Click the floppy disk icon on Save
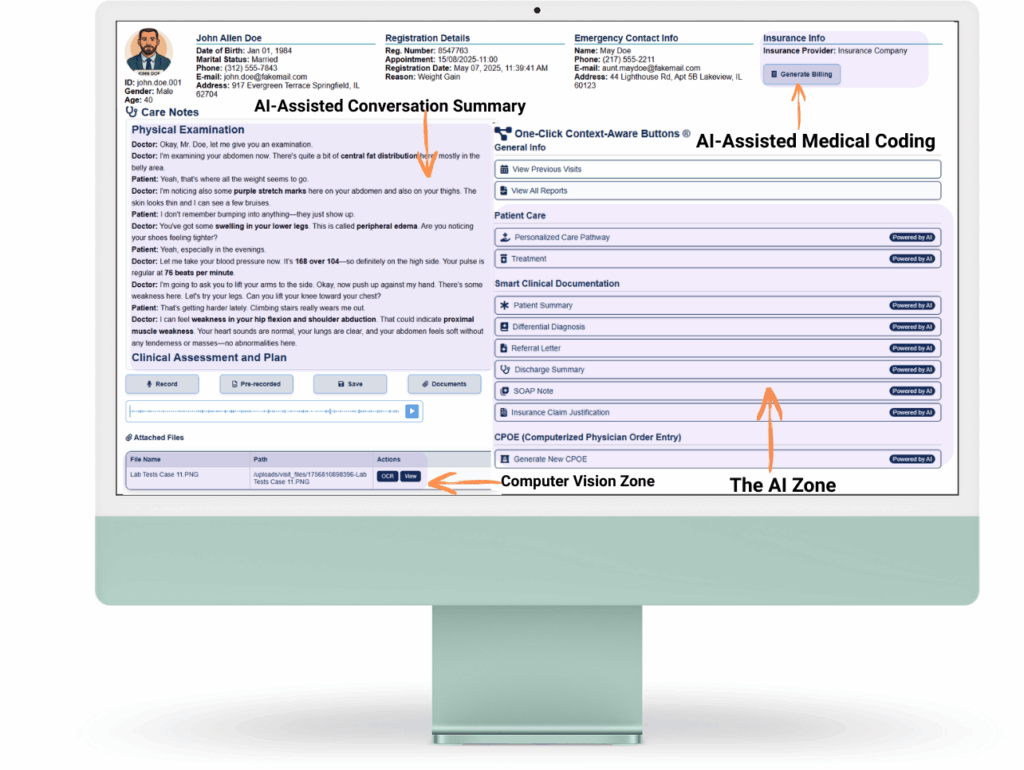The width and height of the screenshot is (1024, 770). coord(341,384)
